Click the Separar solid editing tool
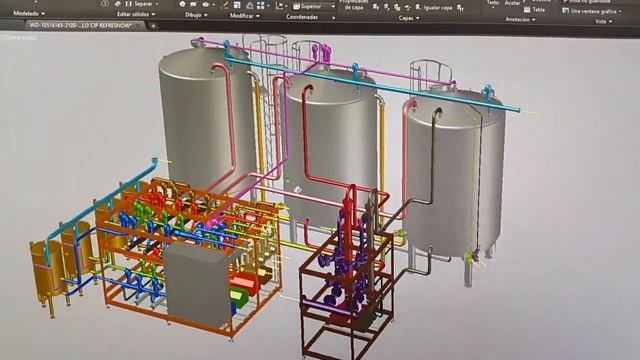The width and height of the screenshot is (640, 360). pos(139,4)
